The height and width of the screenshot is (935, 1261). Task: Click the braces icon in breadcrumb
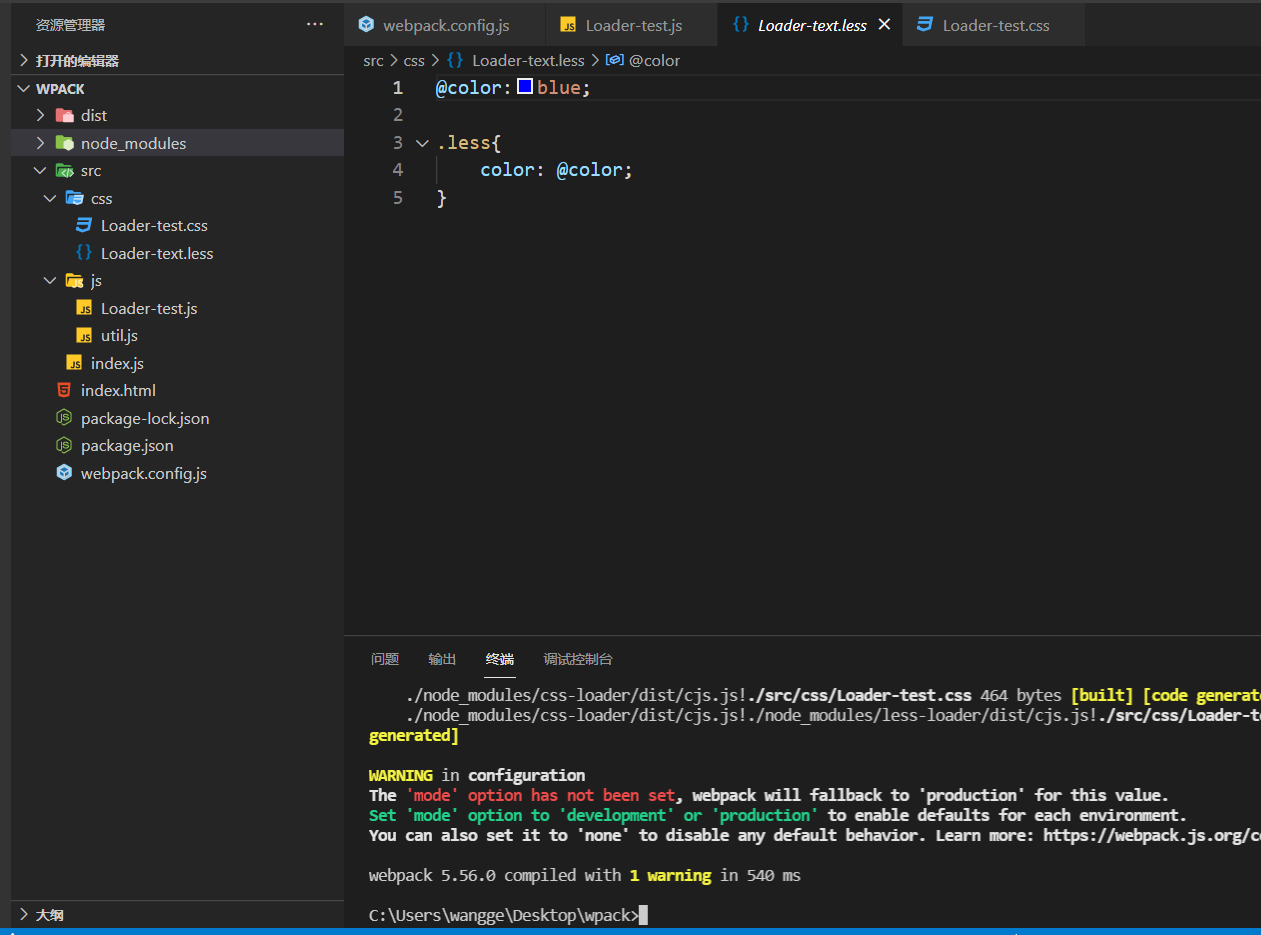[455, 60]
